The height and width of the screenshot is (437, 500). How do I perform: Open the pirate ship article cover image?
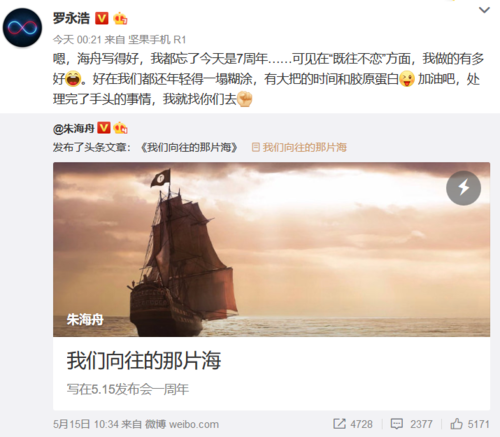tap(271, 249)
